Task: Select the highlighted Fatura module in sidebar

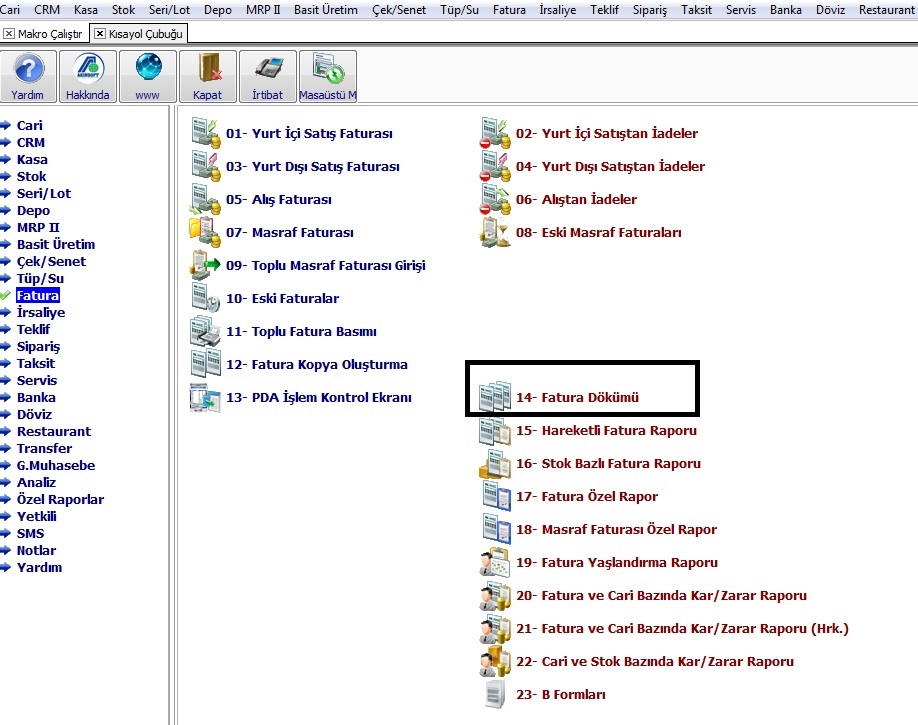Action: pyautogui.click(x=38, y=295)
